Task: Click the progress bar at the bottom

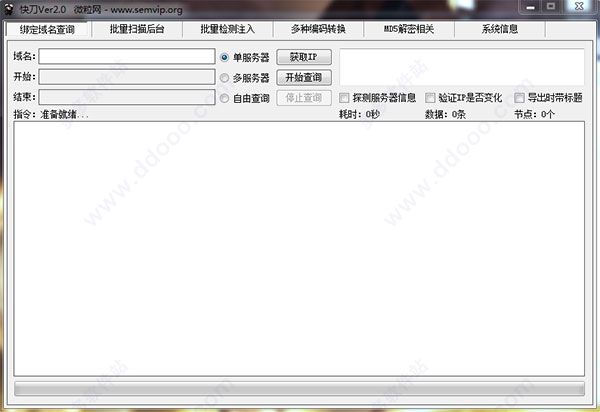Action: click(299, 389)
